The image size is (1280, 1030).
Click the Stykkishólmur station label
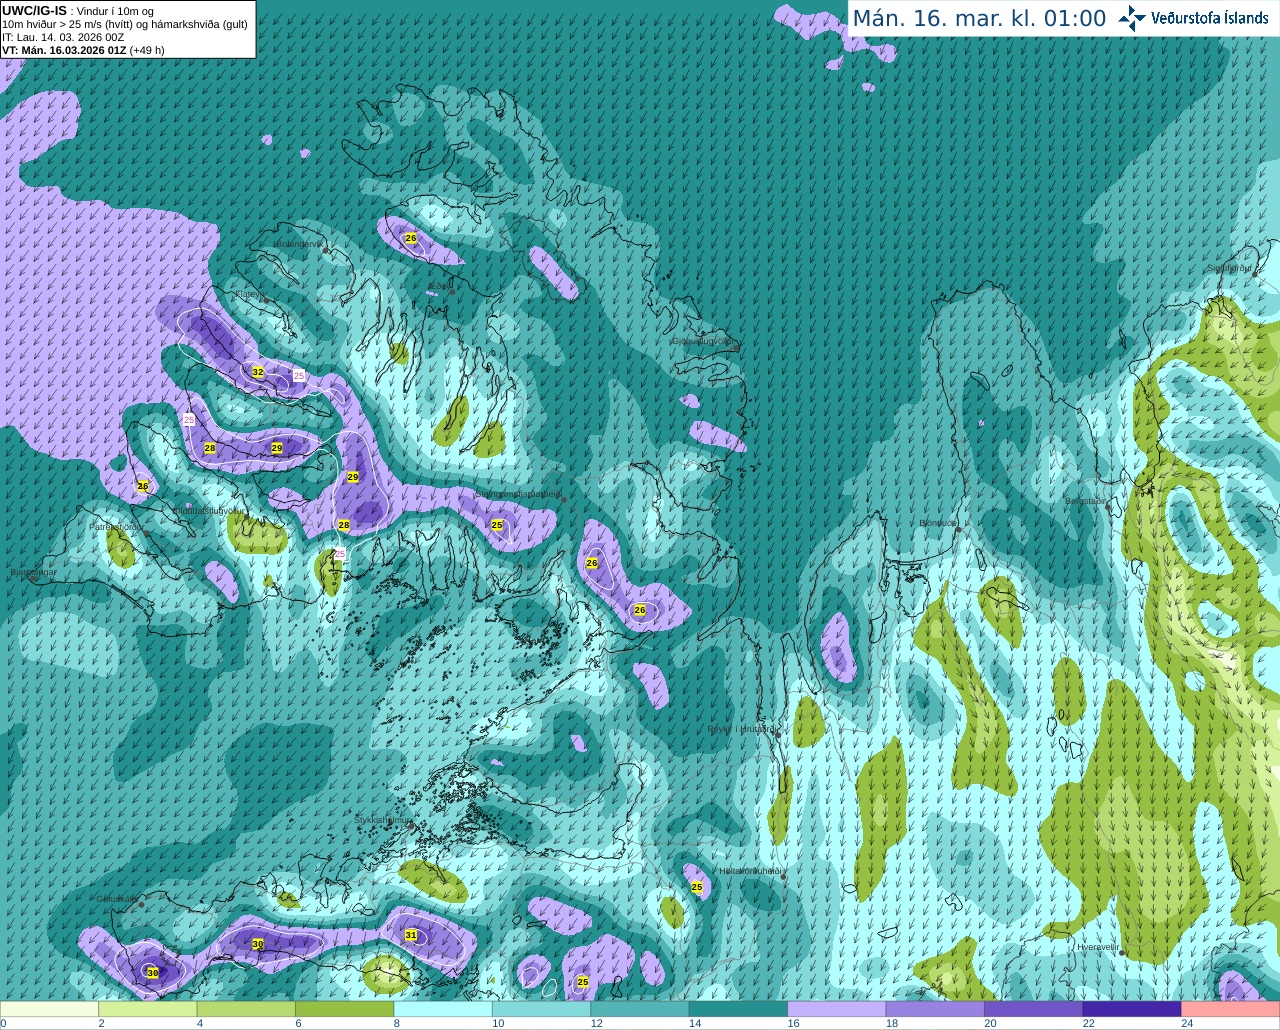click(x=383, y=820)
